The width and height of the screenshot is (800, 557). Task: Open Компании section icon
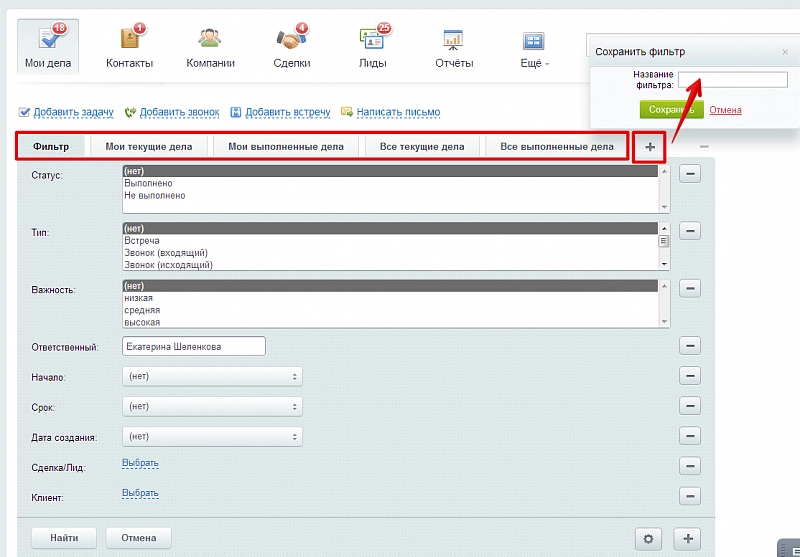[210, 41]
